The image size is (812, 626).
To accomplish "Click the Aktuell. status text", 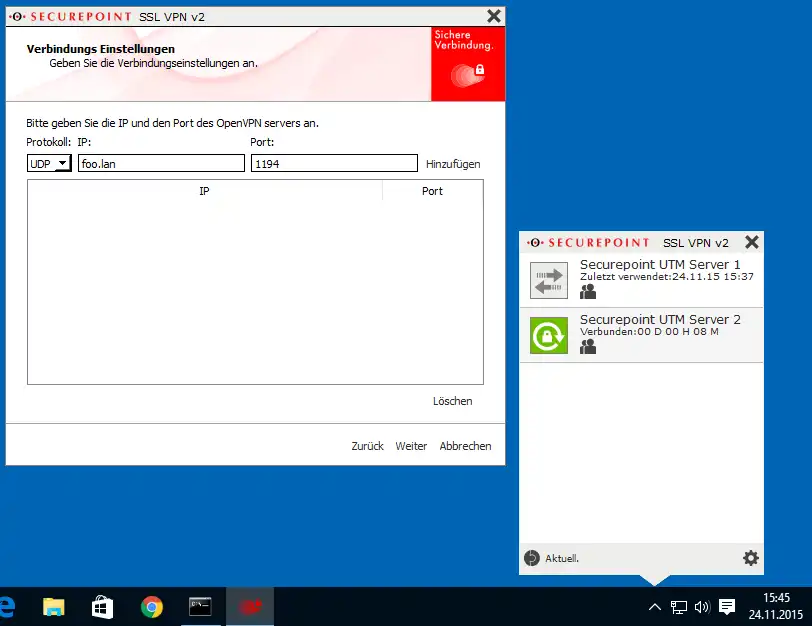I will point(562,559).
